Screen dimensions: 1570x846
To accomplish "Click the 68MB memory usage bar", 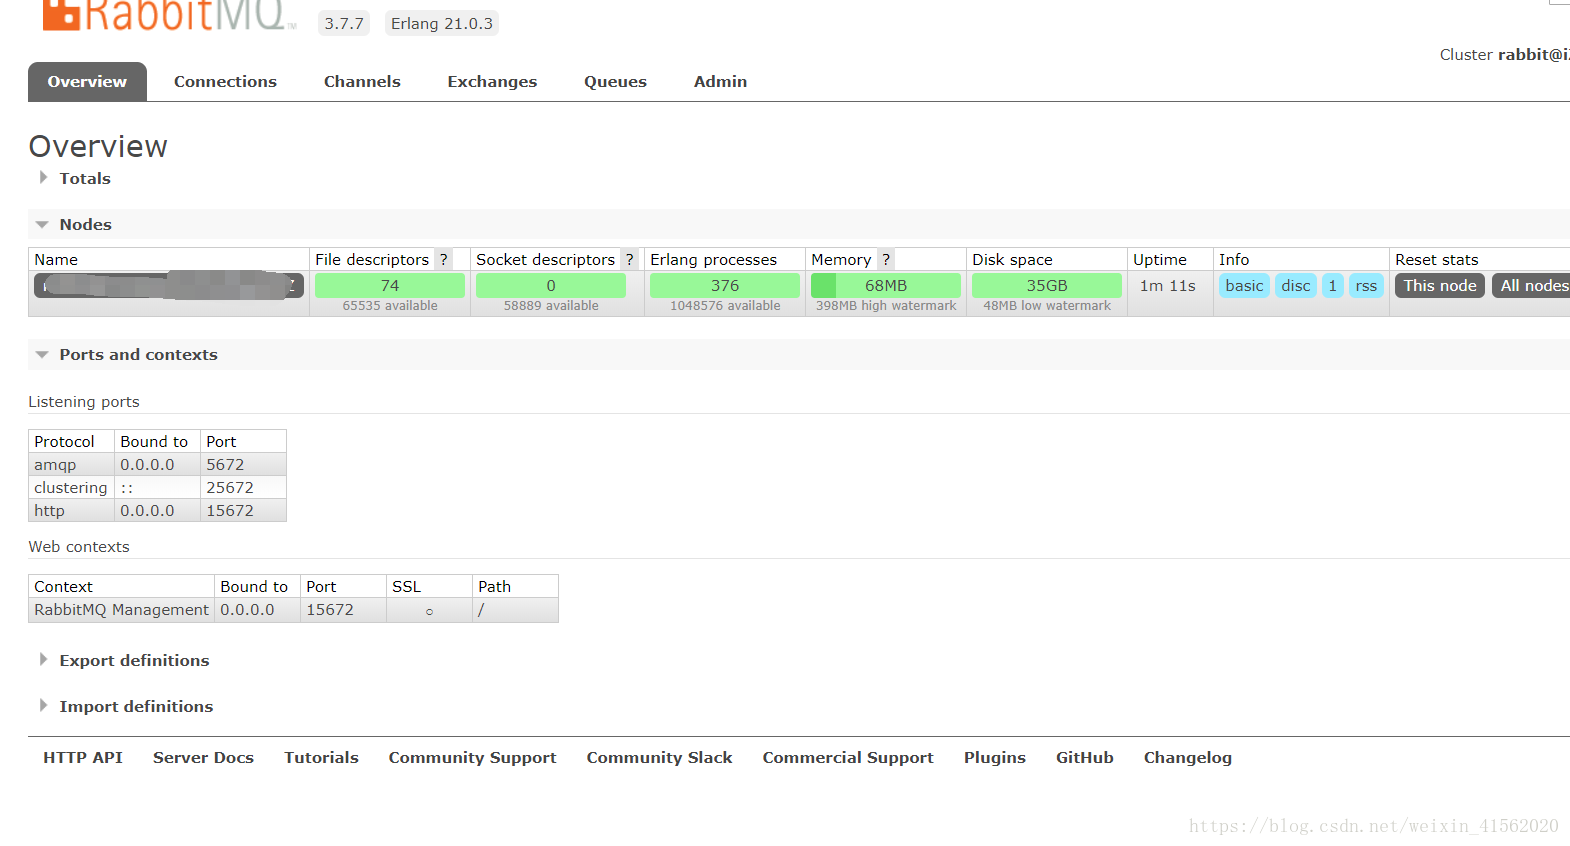I will (886, 285).
